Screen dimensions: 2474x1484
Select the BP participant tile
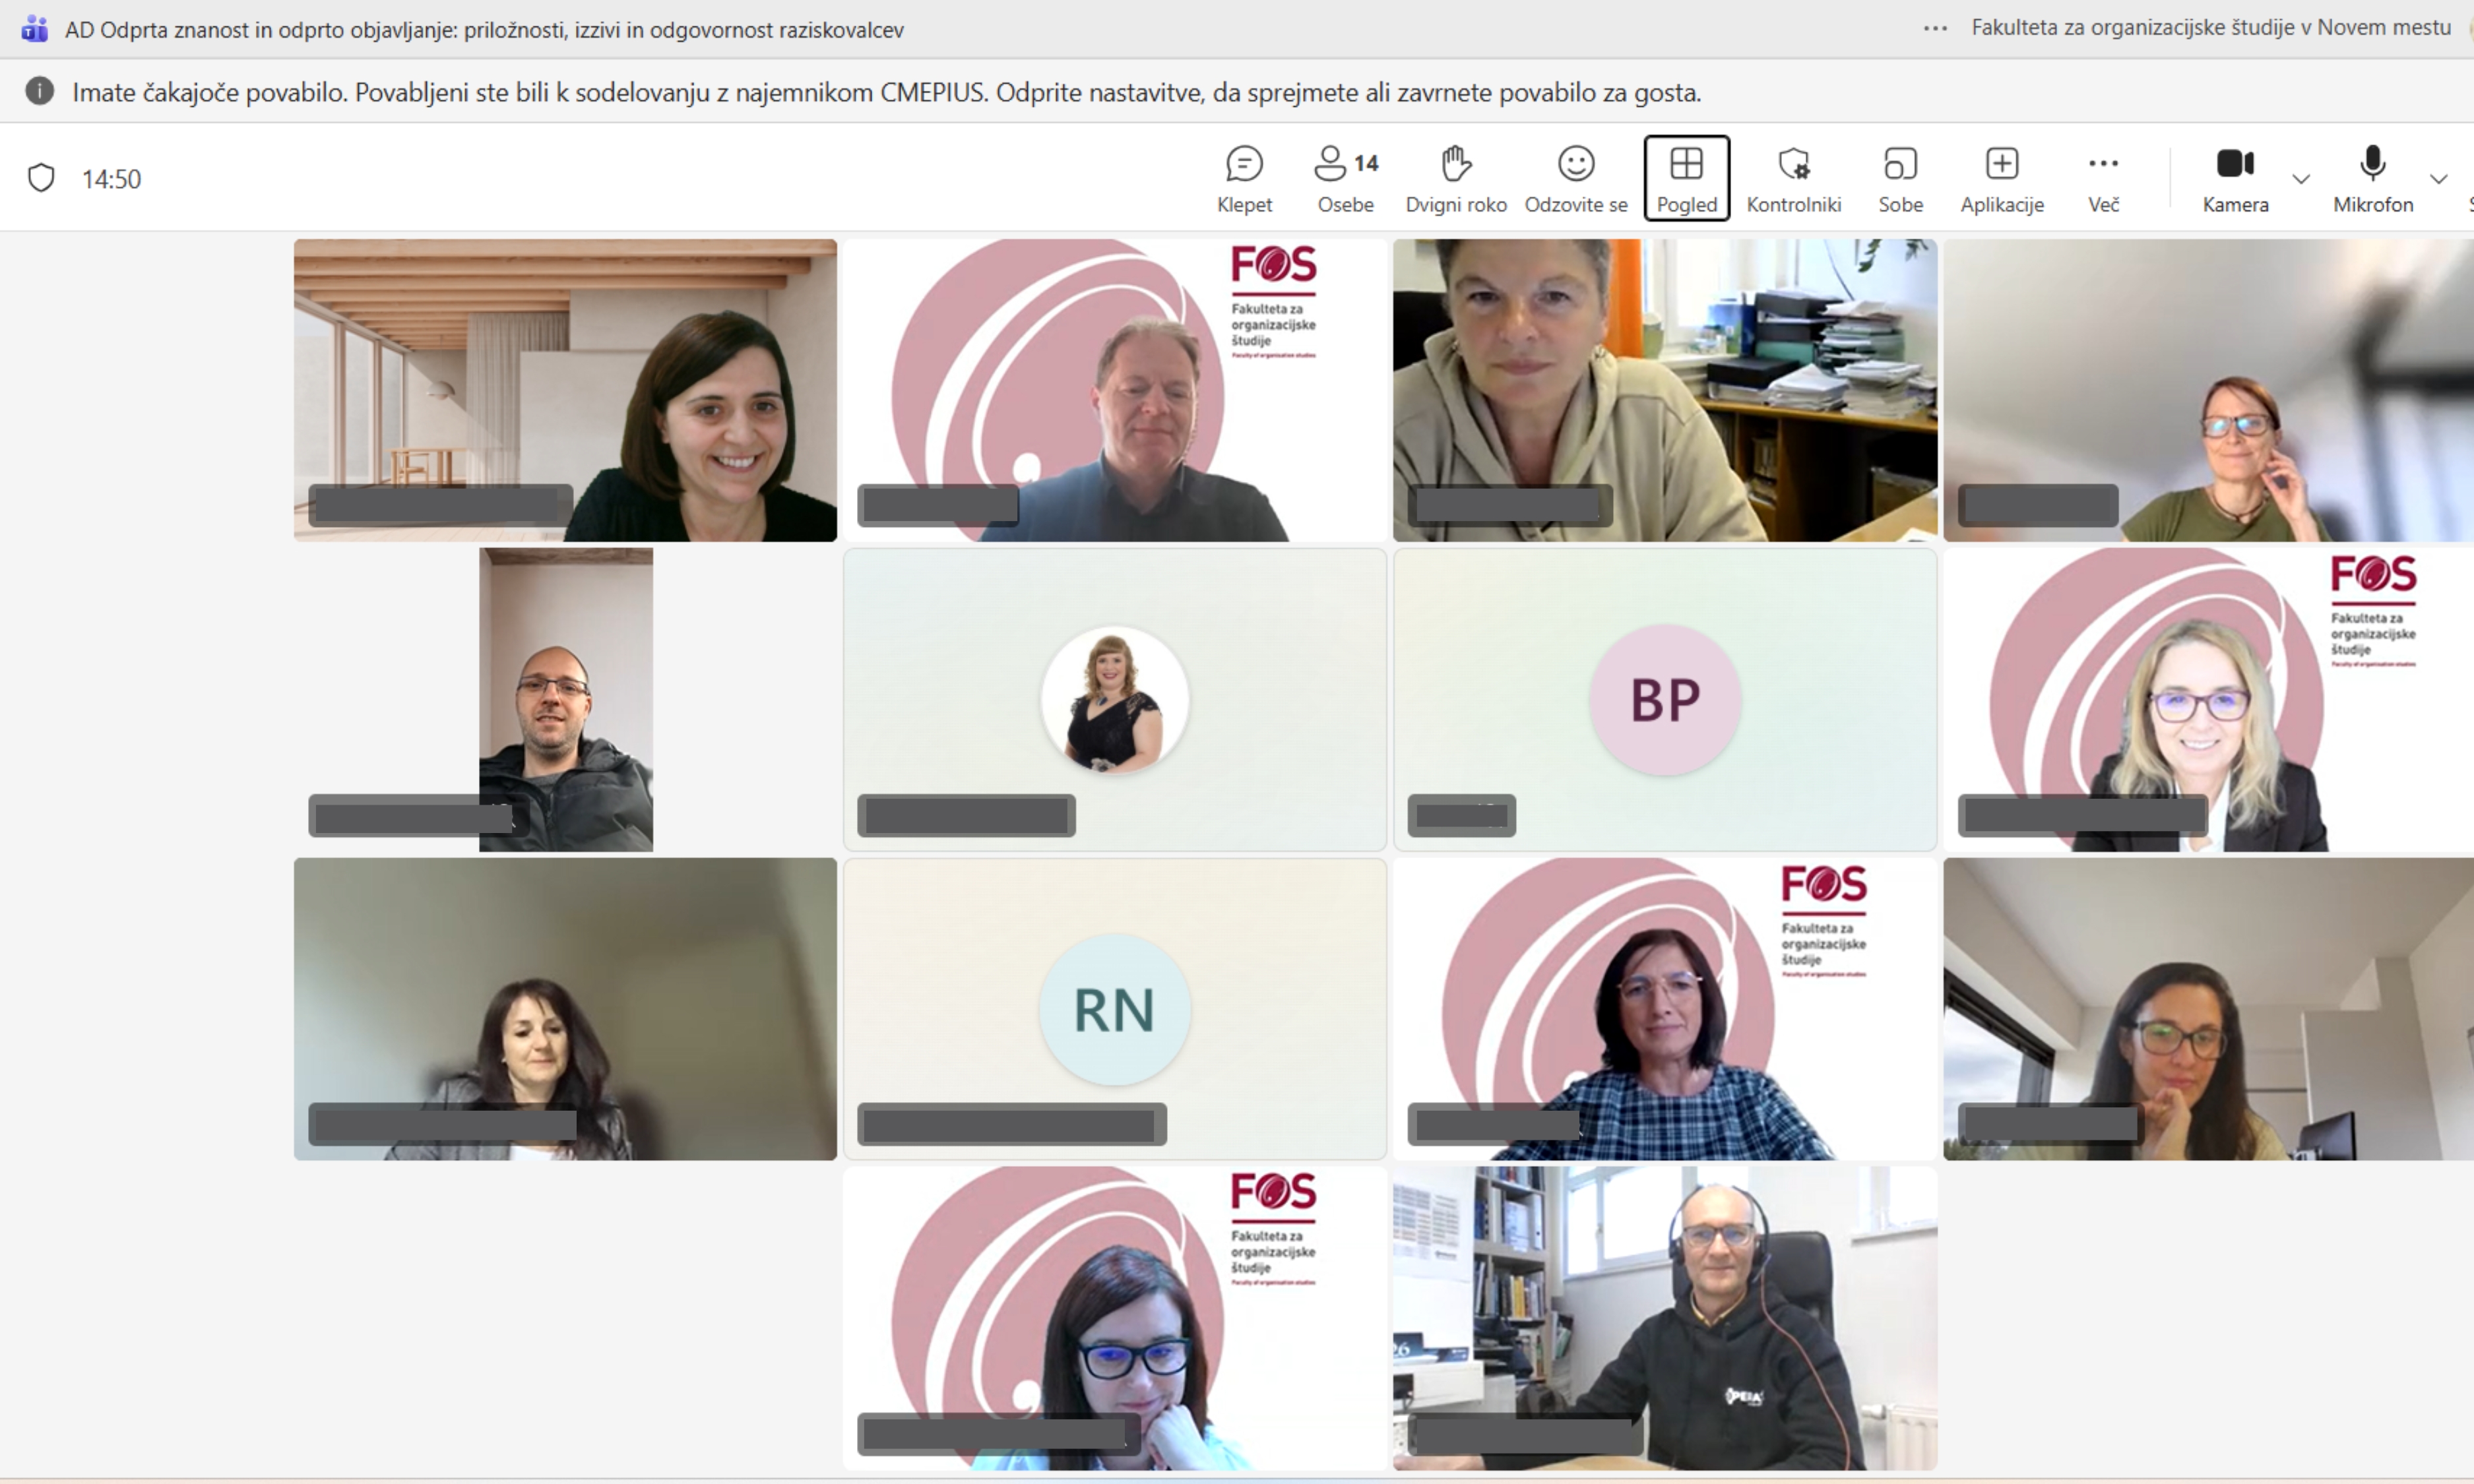click(1664, 699)
